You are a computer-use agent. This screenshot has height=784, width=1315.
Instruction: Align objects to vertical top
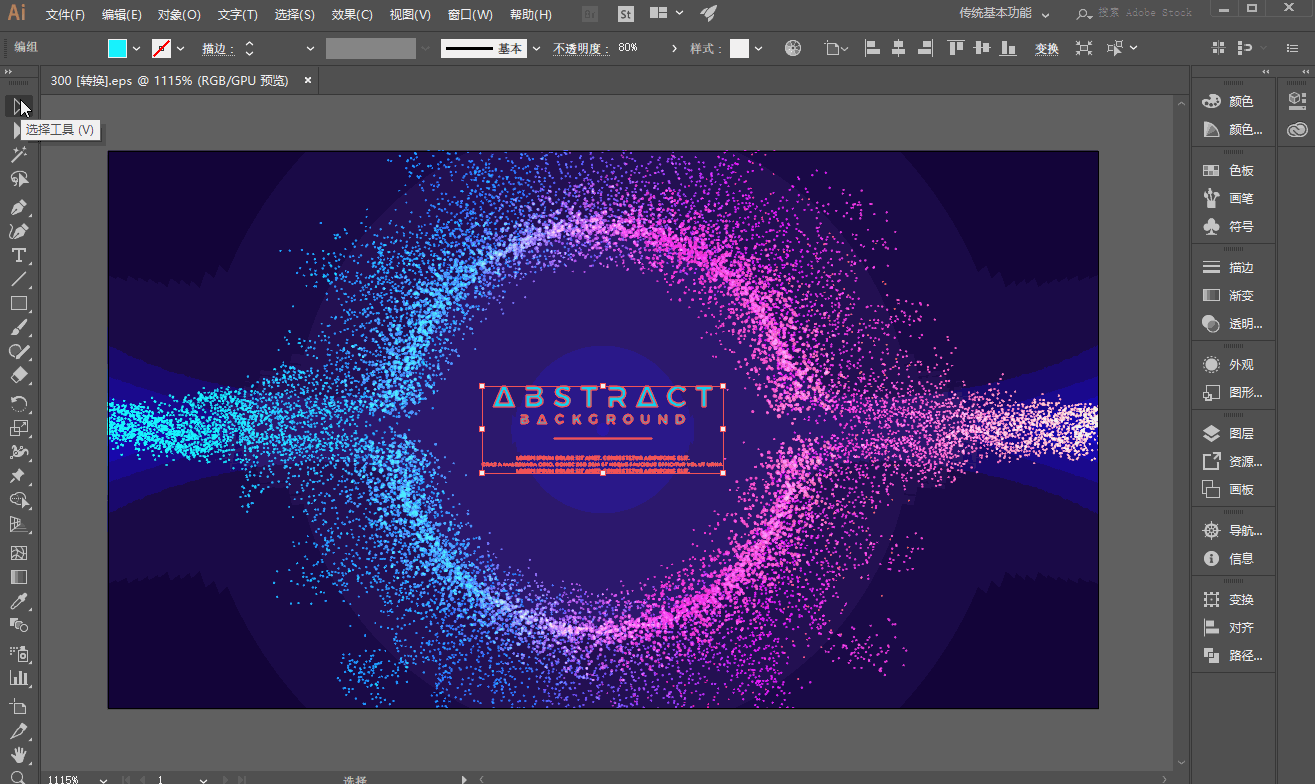point(957,48)
